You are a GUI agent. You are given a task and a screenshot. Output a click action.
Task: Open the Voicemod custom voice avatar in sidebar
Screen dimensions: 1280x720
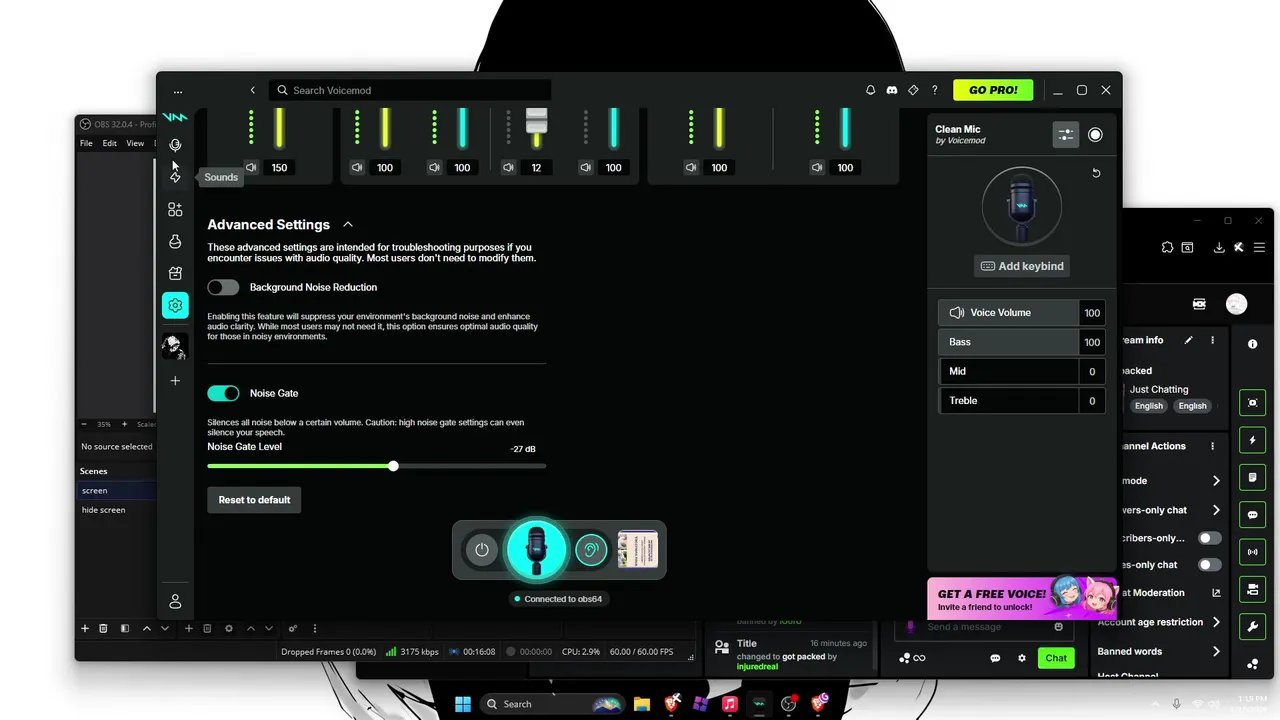coord(174,347)
